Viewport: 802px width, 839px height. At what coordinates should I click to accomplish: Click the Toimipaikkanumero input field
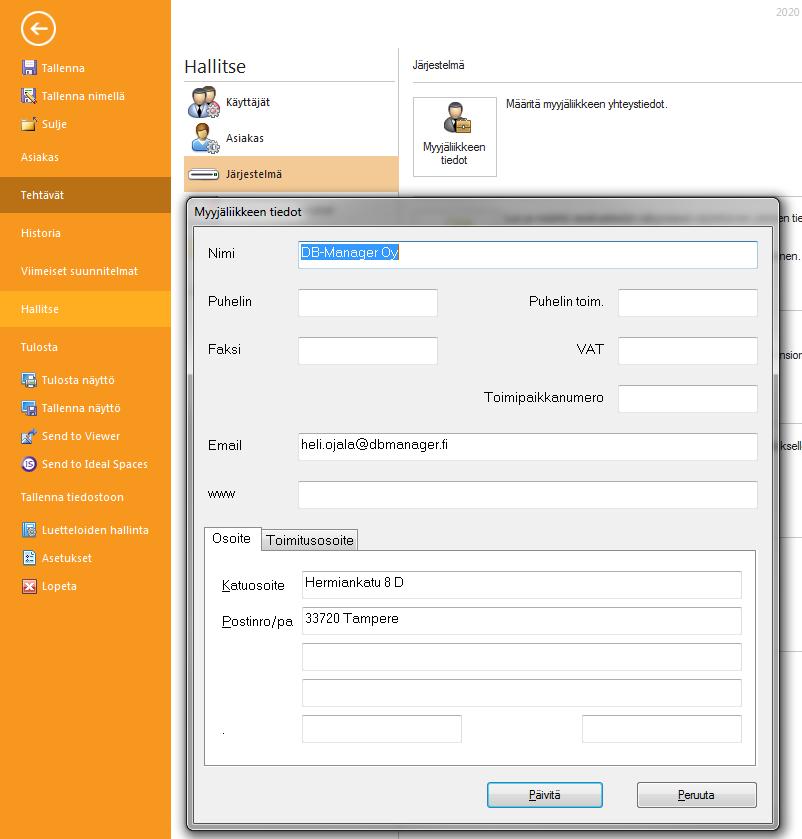(x=688, y=399)
